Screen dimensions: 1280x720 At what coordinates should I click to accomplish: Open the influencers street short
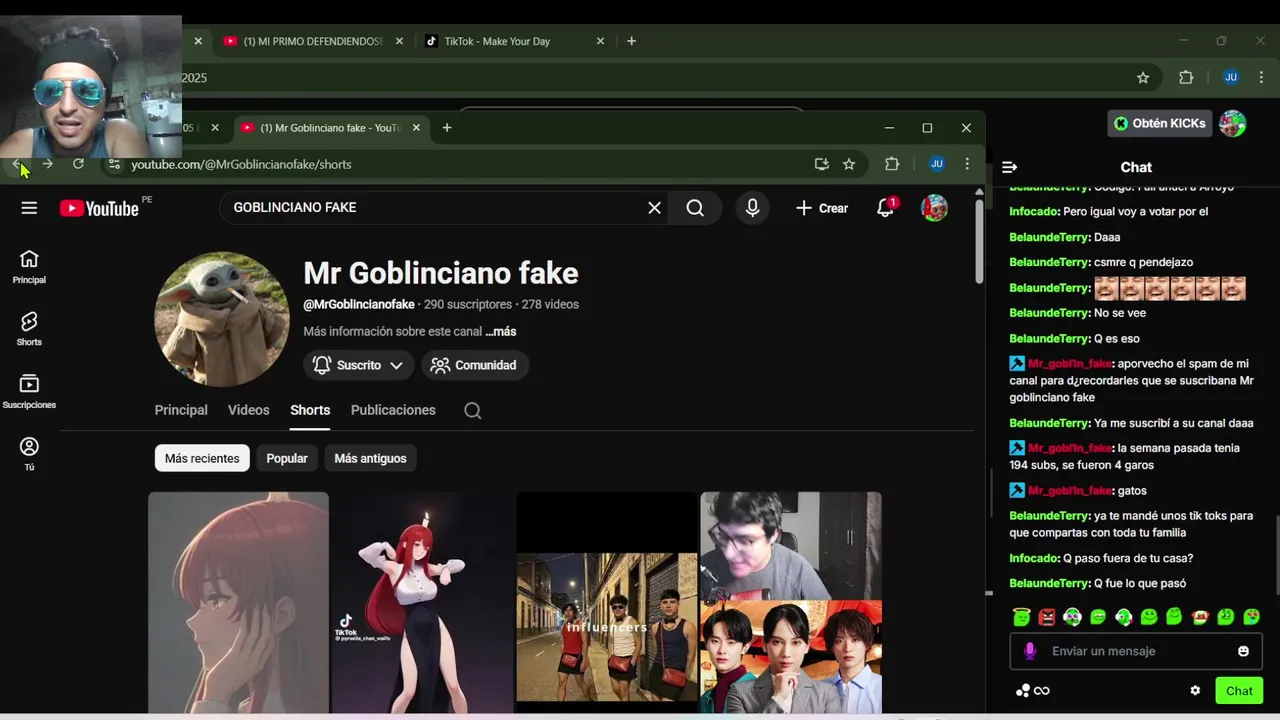pos(607,602)
